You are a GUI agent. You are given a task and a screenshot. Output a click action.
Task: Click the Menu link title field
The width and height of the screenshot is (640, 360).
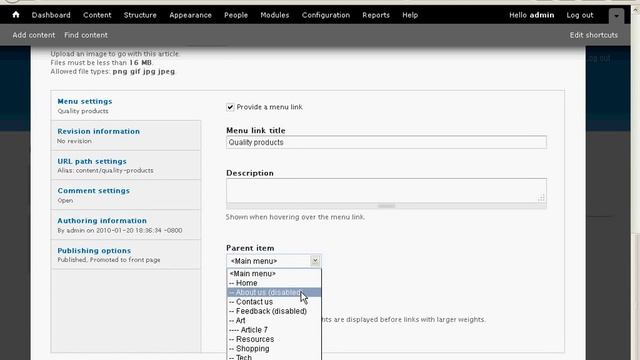386,142
